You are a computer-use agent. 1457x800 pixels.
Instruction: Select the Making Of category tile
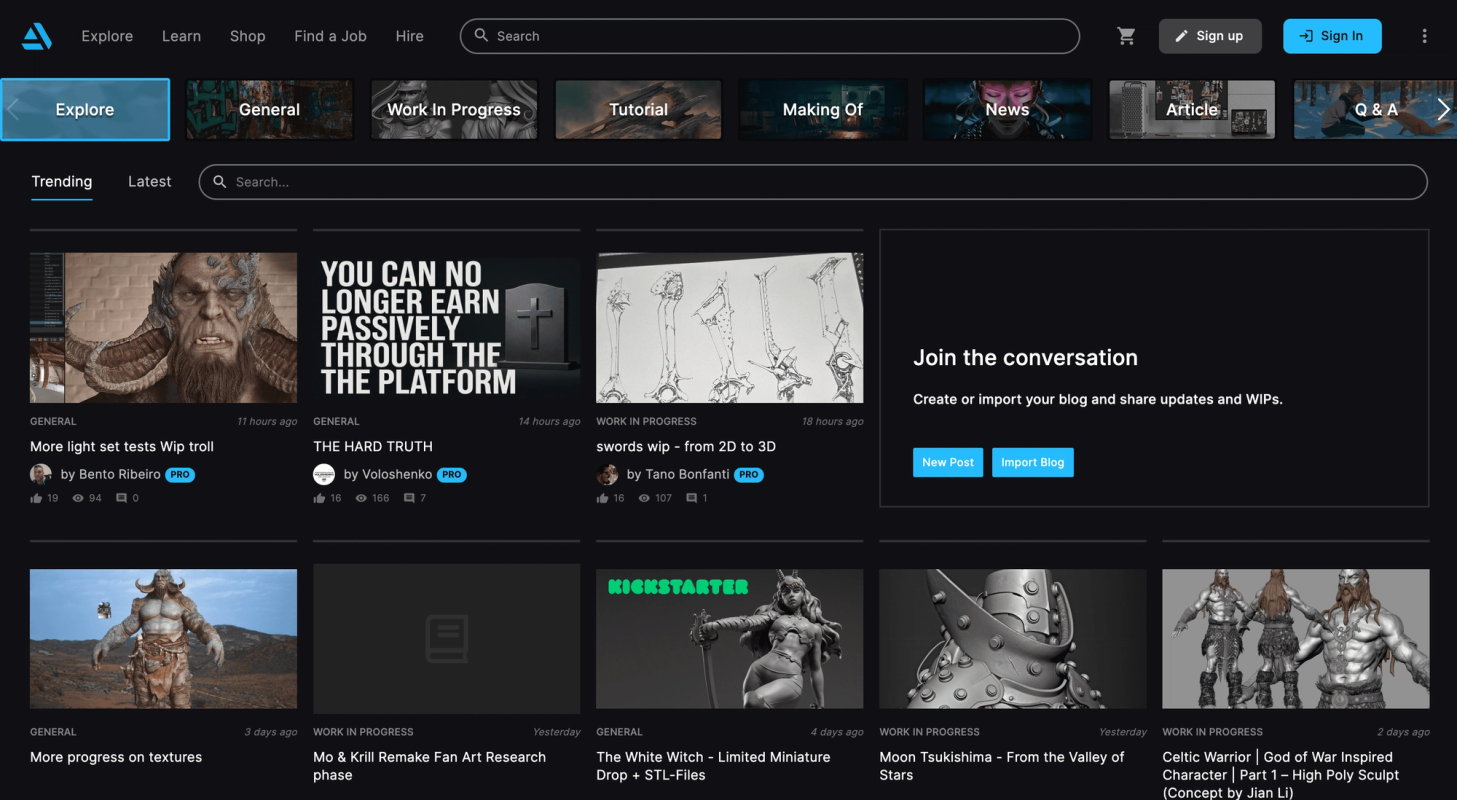pos(823,110)
